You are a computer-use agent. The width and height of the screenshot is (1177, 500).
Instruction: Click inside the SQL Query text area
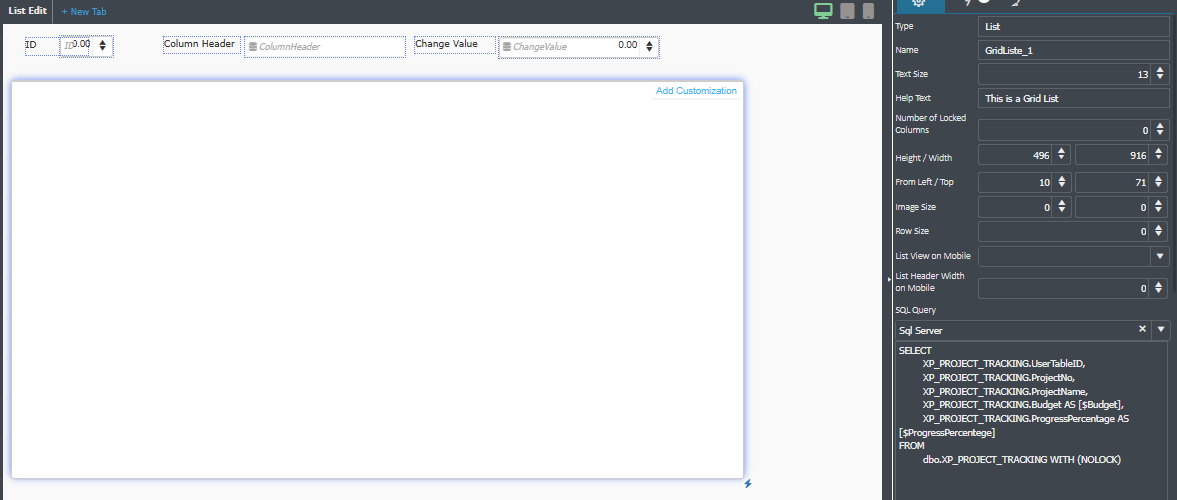click(1032, 420)
